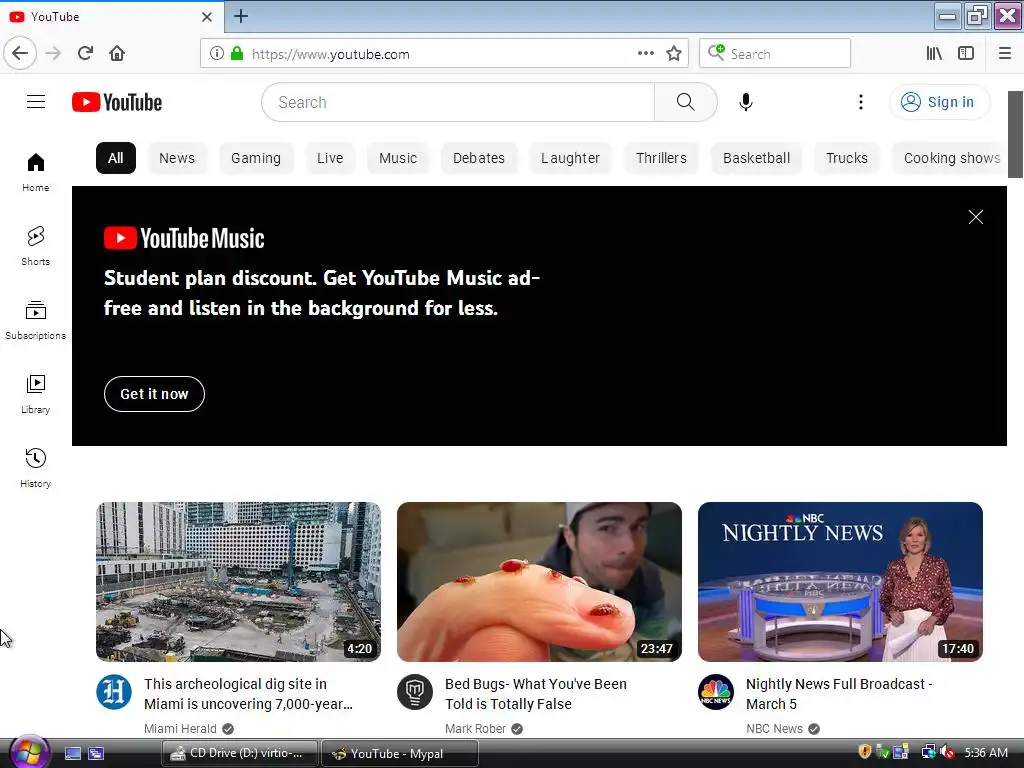This screenshot has height=768, width=1024.
Task: Open the Bed Bugs video thumbnail
Action: 539,582
